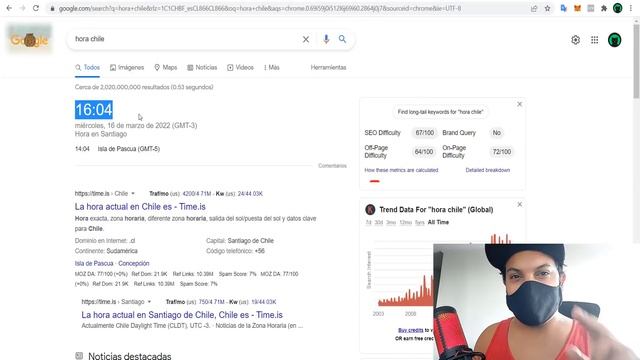The image size is (640, 360).
Task: Select the 3mo trend range
Action: coord(391,222)
